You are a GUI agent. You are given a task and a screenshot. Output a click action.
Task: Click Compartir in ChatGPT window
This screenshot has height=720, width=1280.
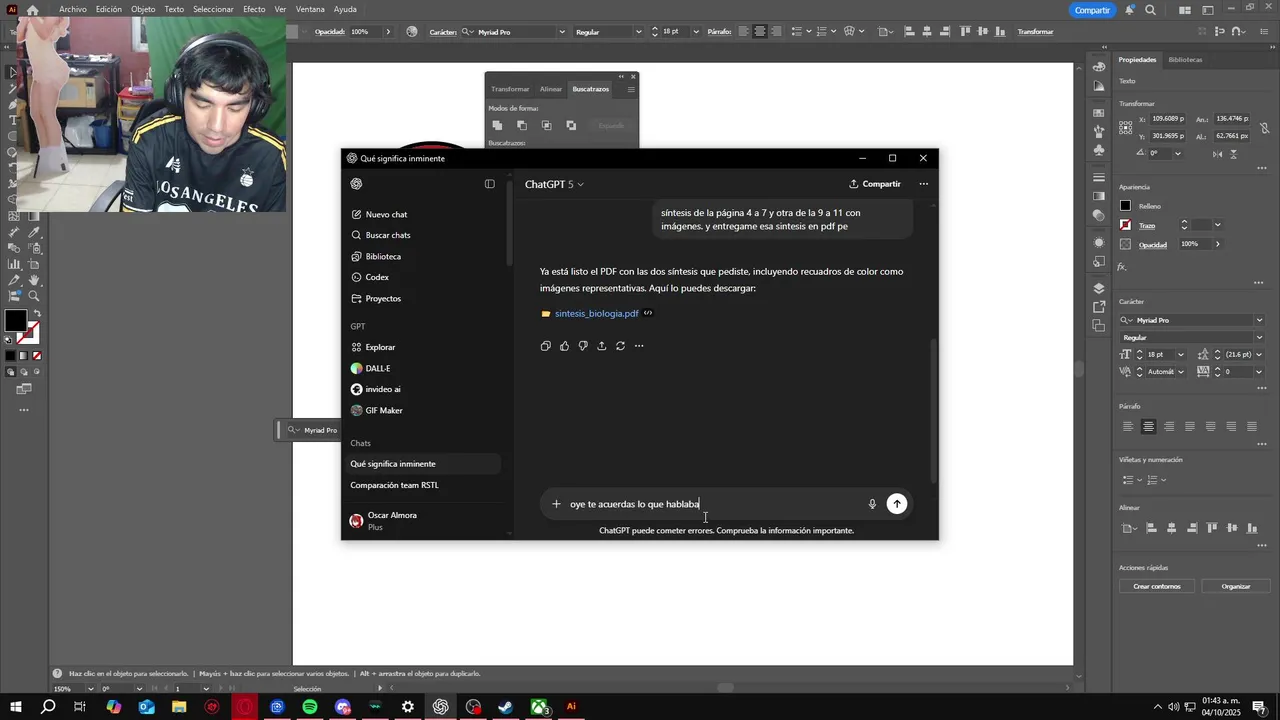[875, 184]
